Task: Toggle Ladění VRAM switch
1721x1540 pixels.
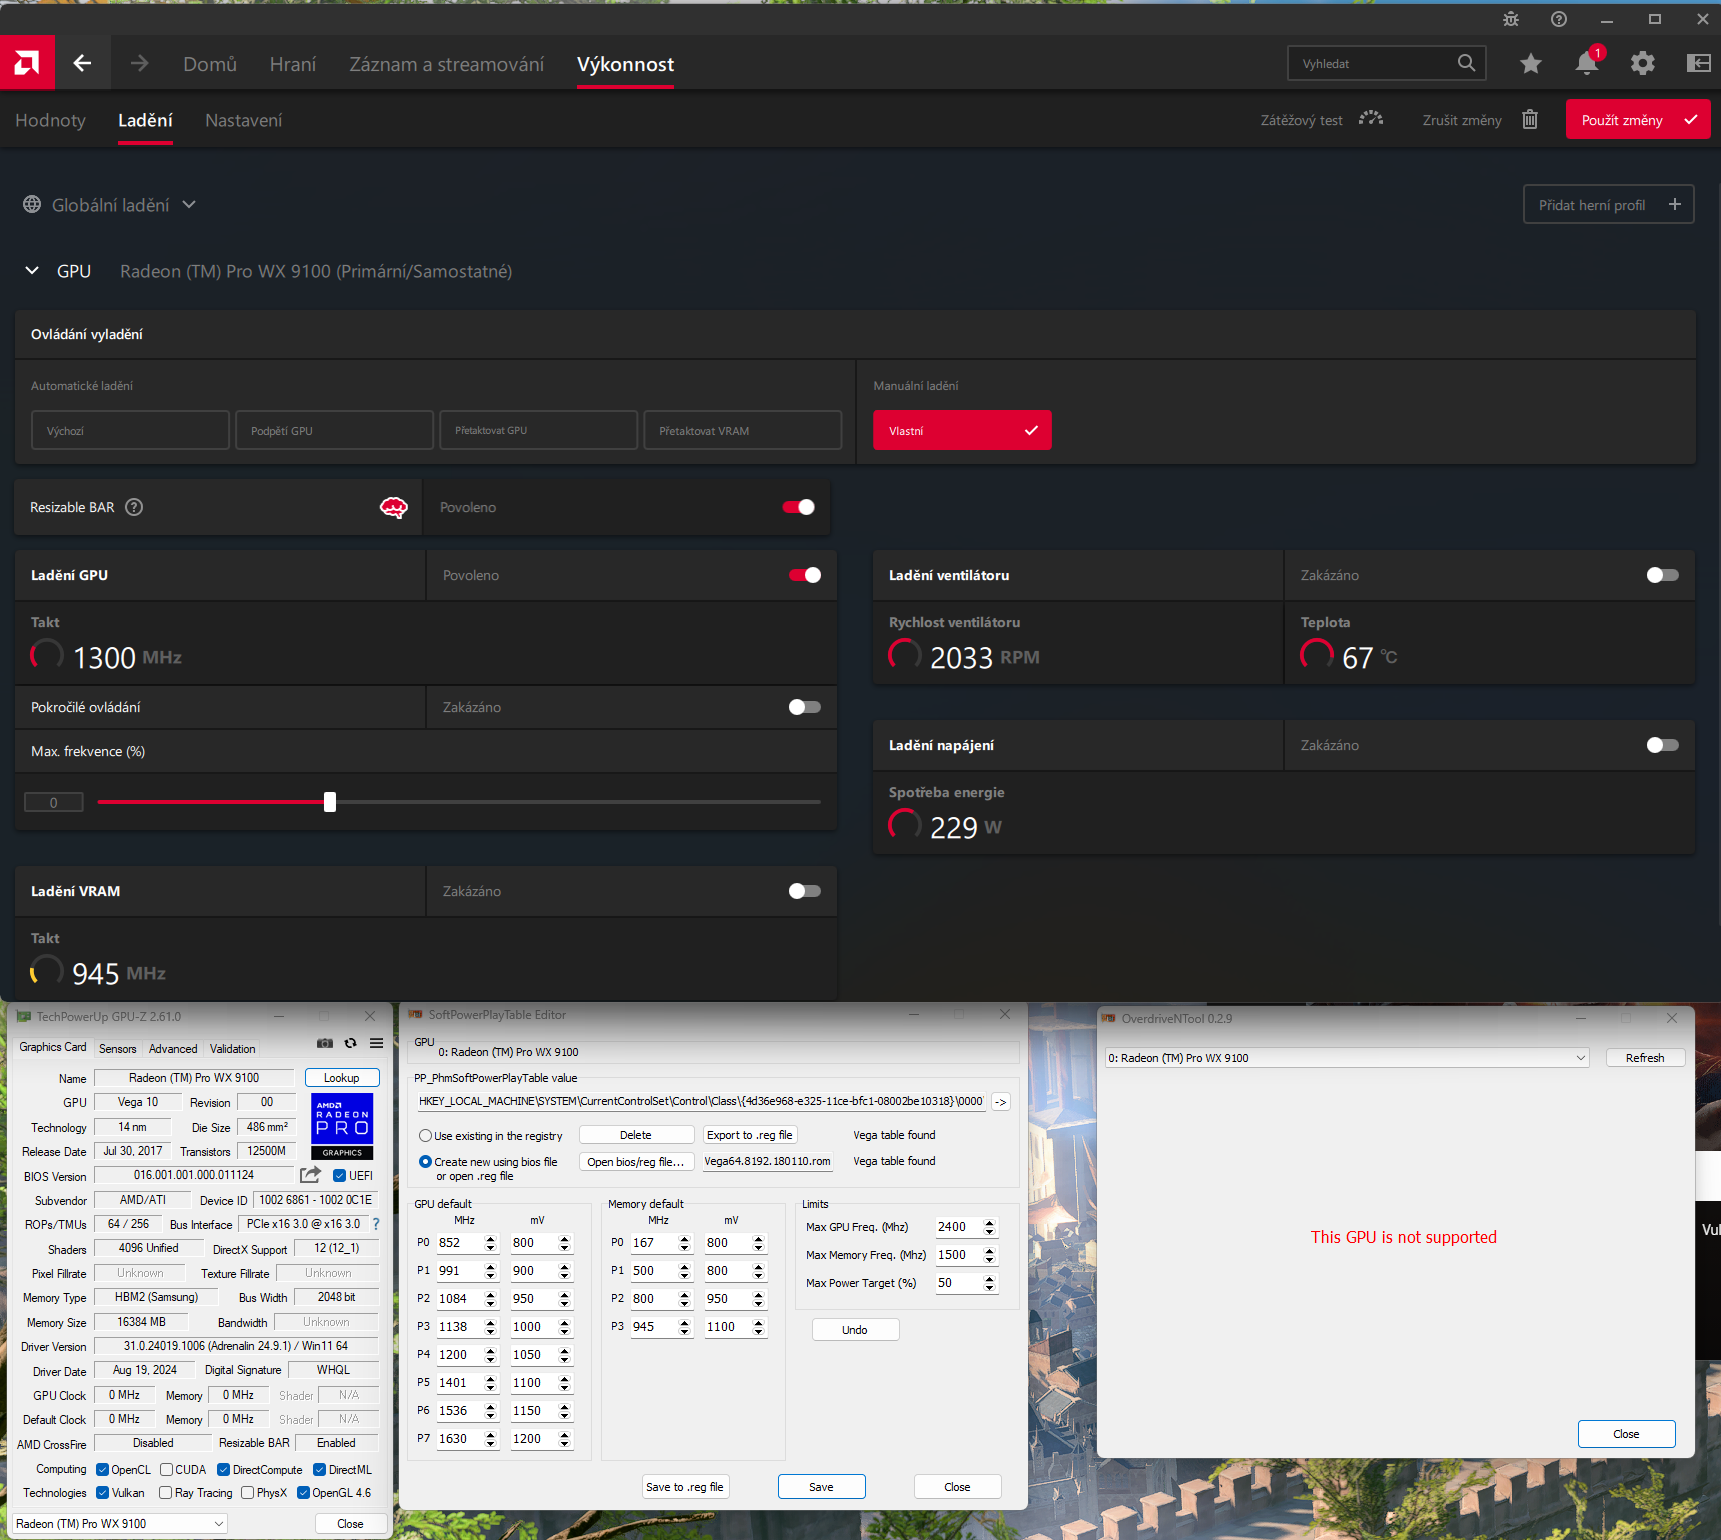Action: pos(805,891)
